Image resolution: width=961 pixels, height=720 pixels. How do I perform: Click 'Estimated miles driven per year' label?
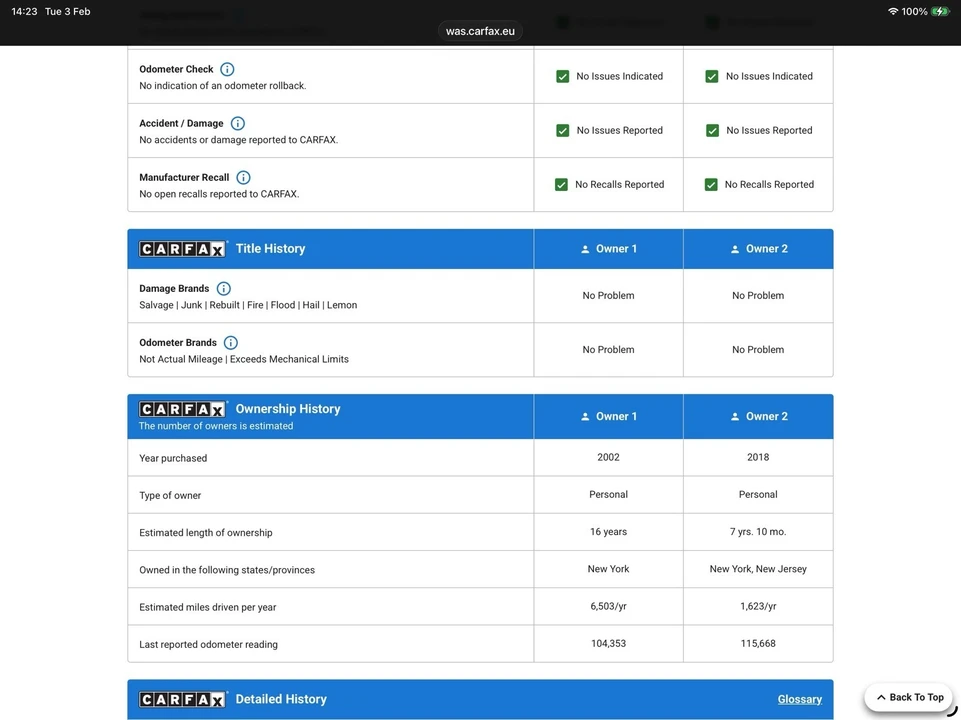point(208,607)
